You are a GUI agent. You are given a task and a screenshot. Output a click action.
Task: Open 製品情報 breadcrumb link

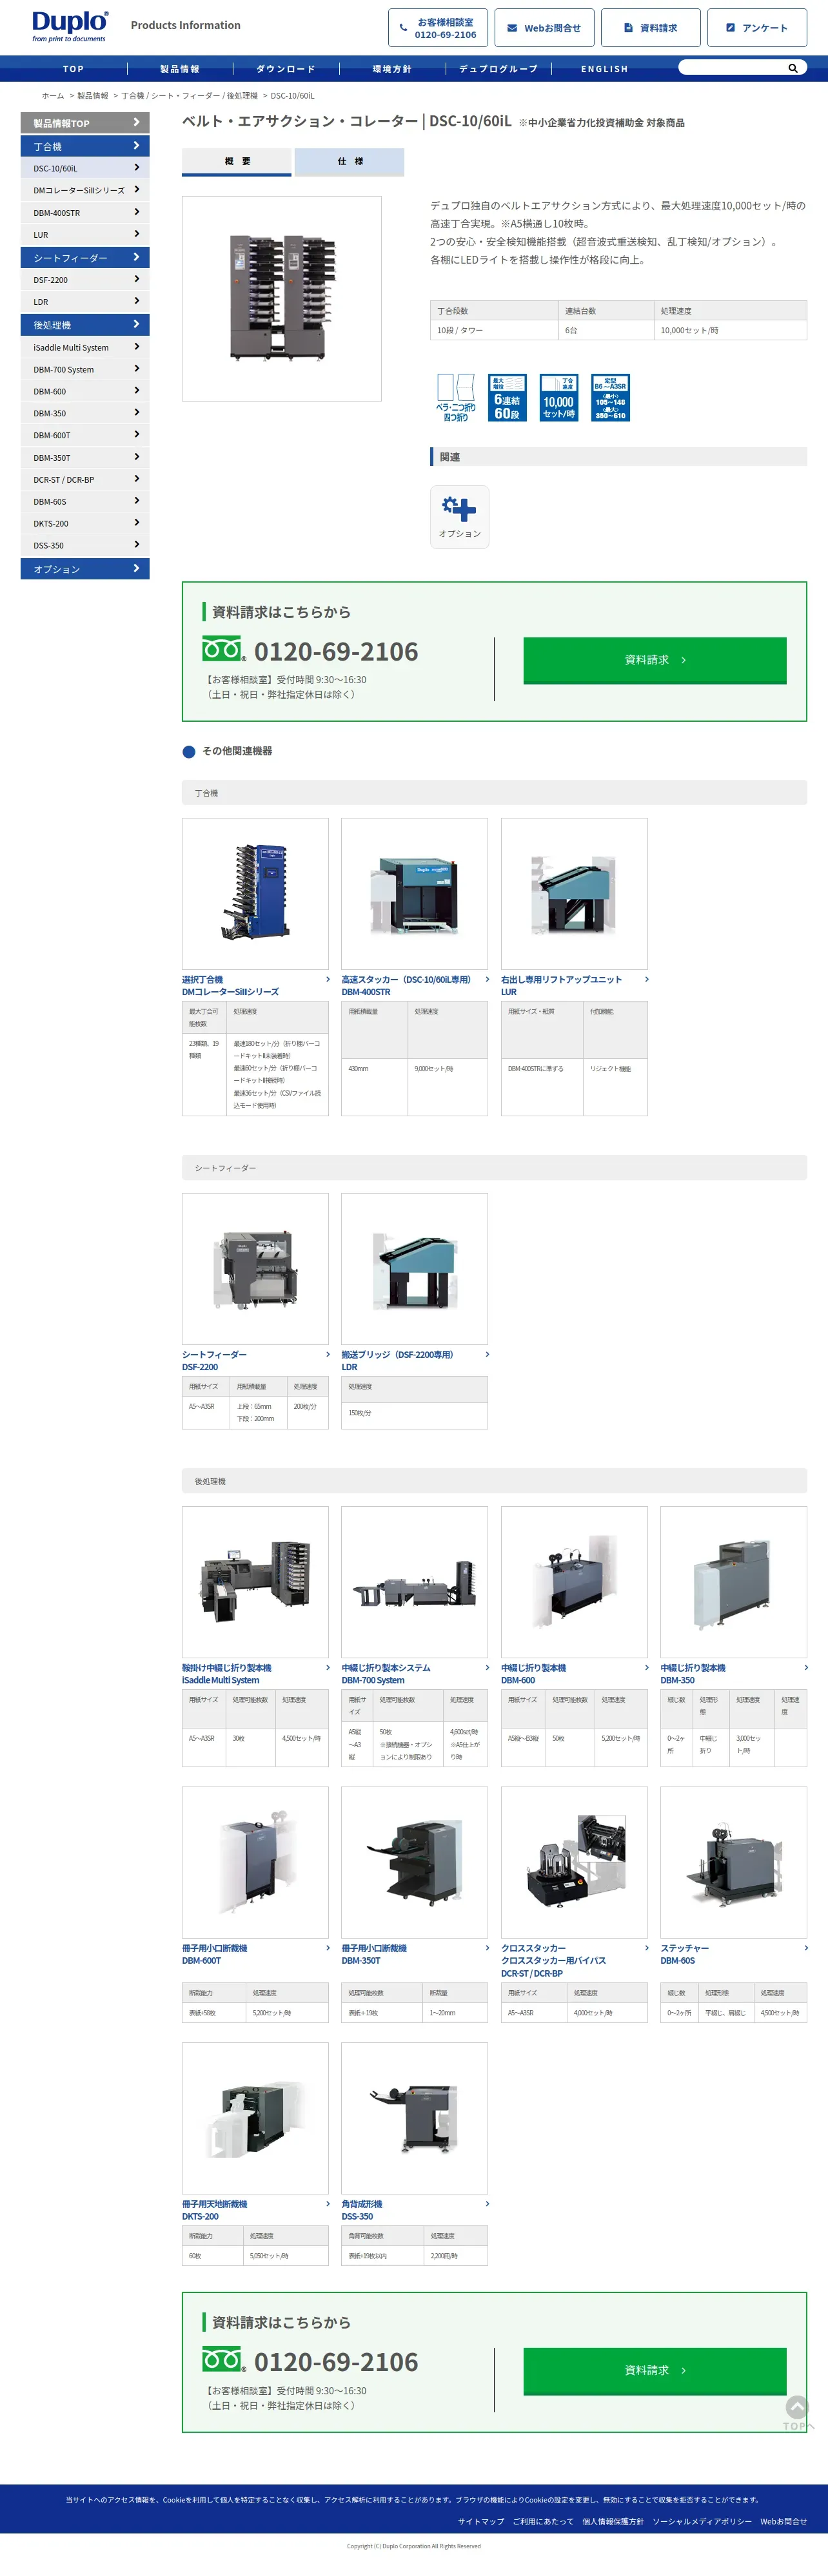[x=93, y=96]
